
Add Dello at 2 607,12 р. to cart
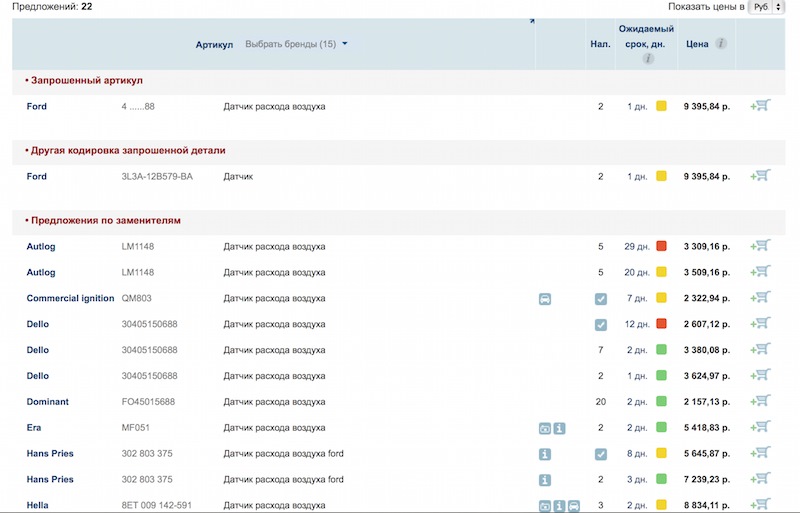[760, 324]
